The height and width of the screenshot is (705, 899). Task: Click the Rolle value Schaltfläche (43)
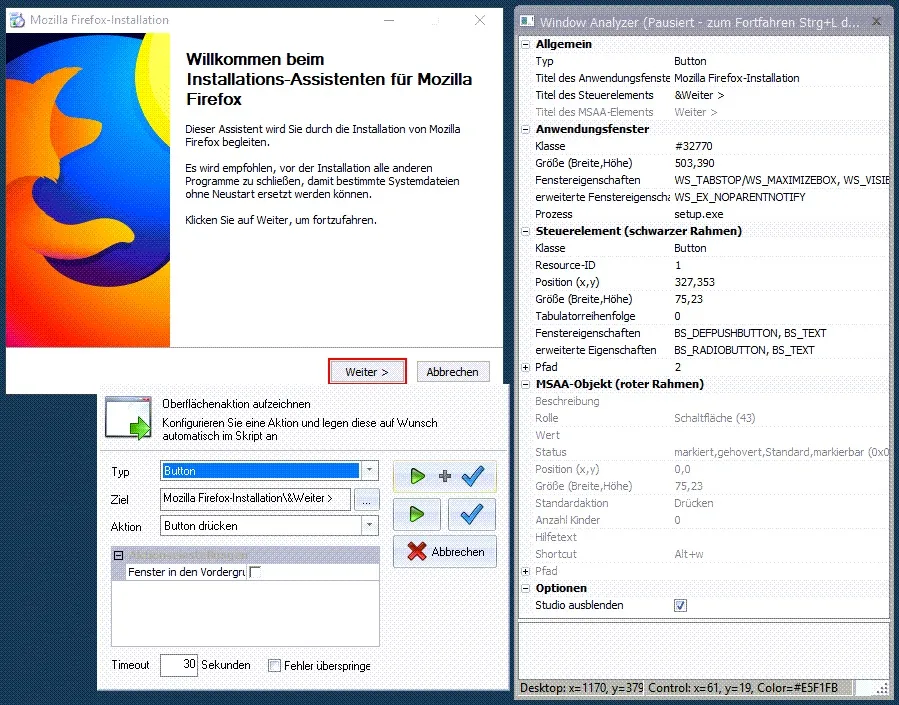pos(714,418)
